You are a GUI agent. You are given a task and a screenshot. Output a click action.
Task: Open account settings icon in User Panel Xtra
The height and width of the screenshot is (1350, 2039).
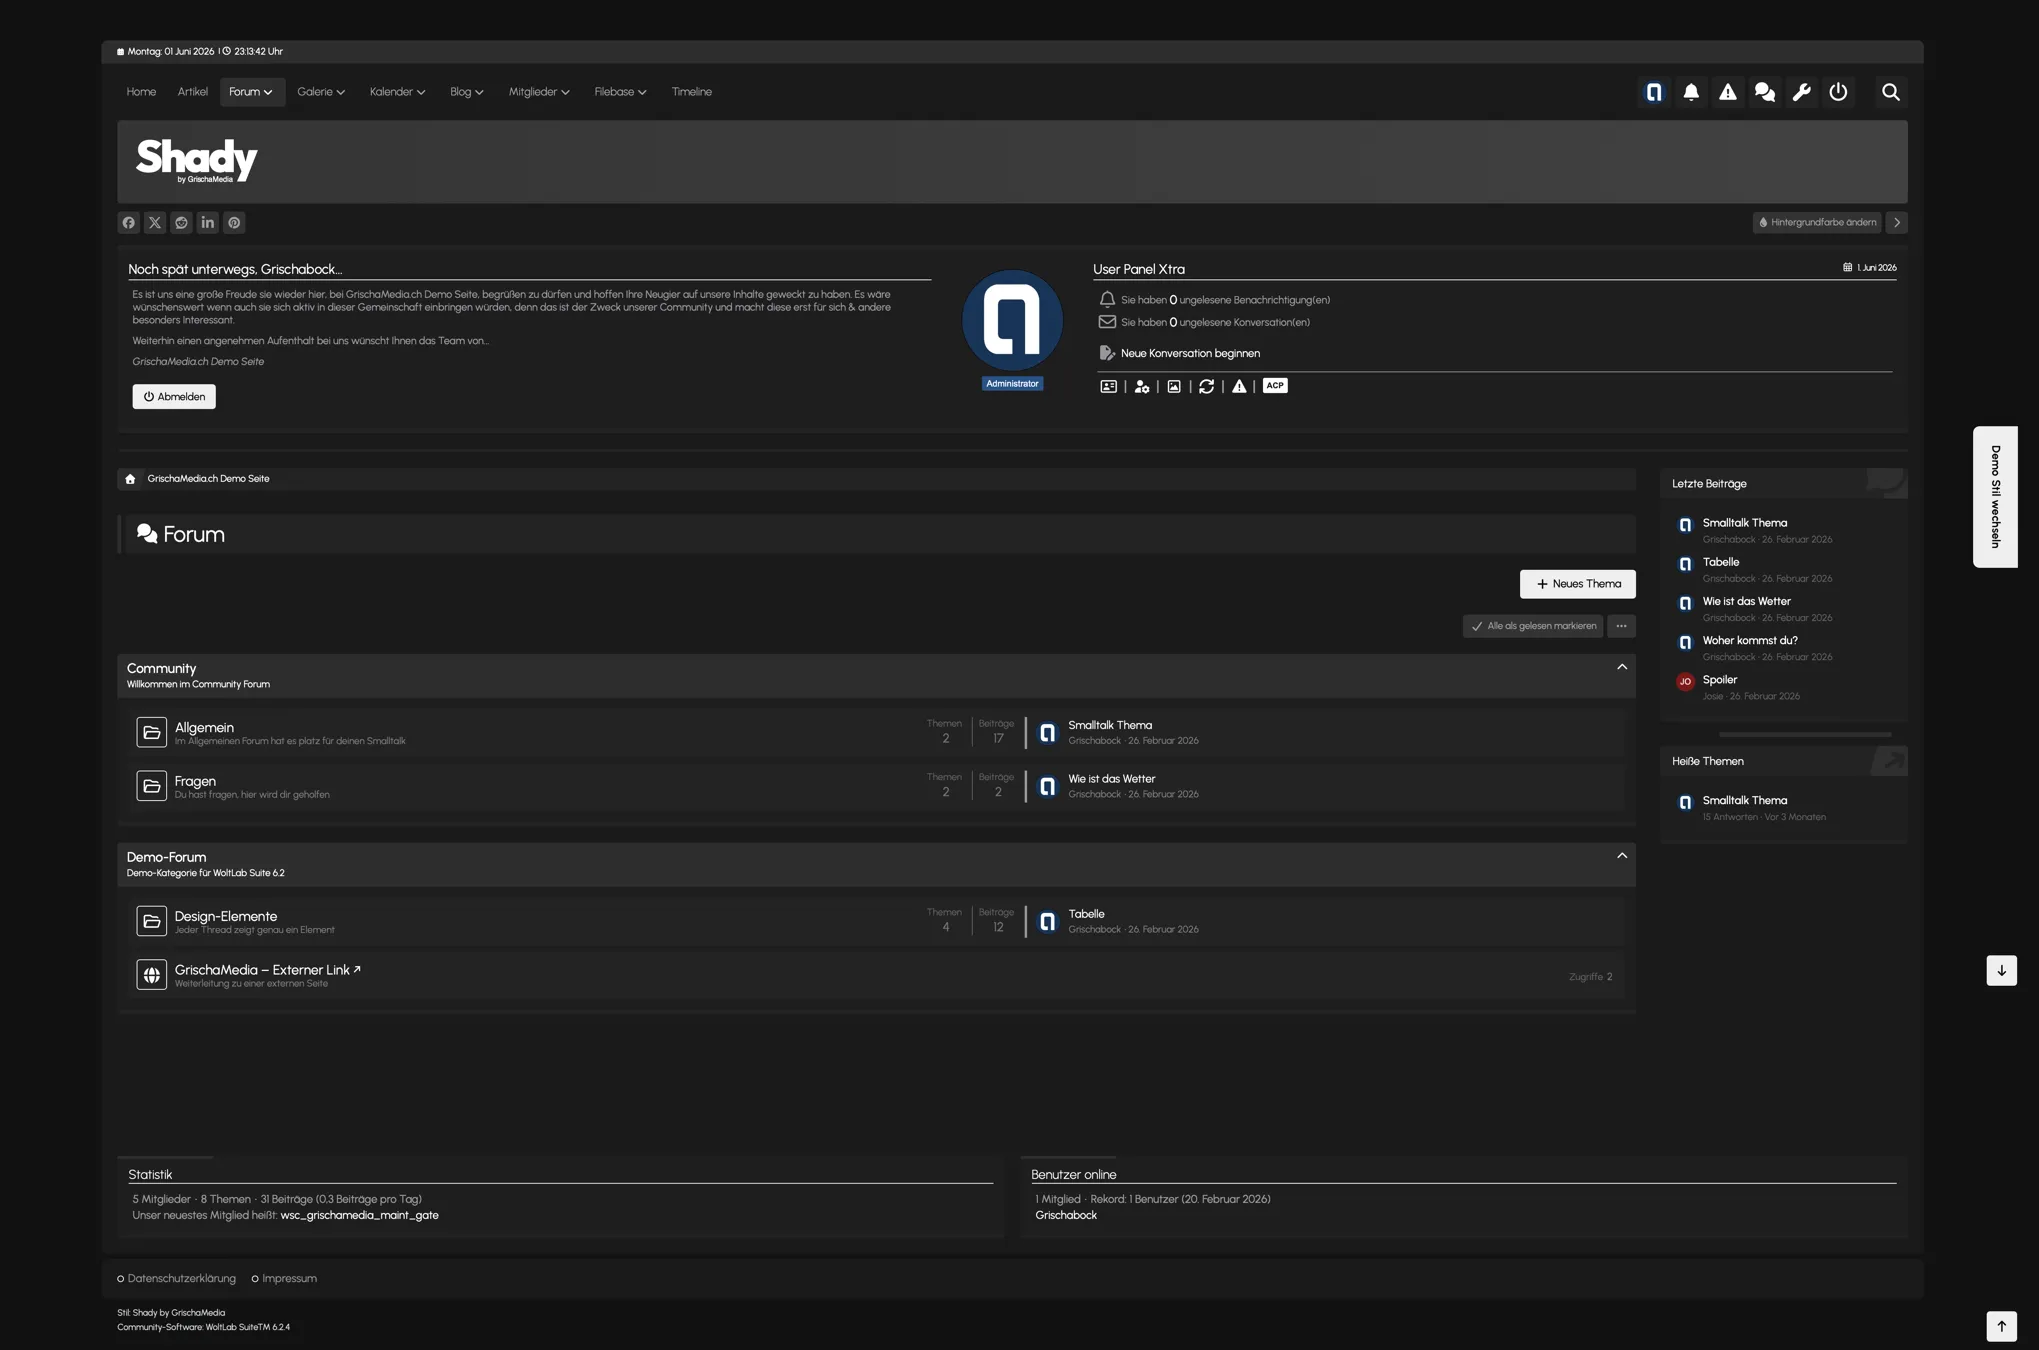pos(1141,386)
